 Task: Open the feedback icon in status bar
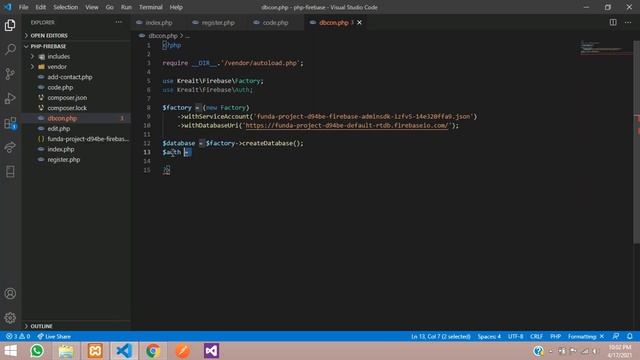point(616,336)
